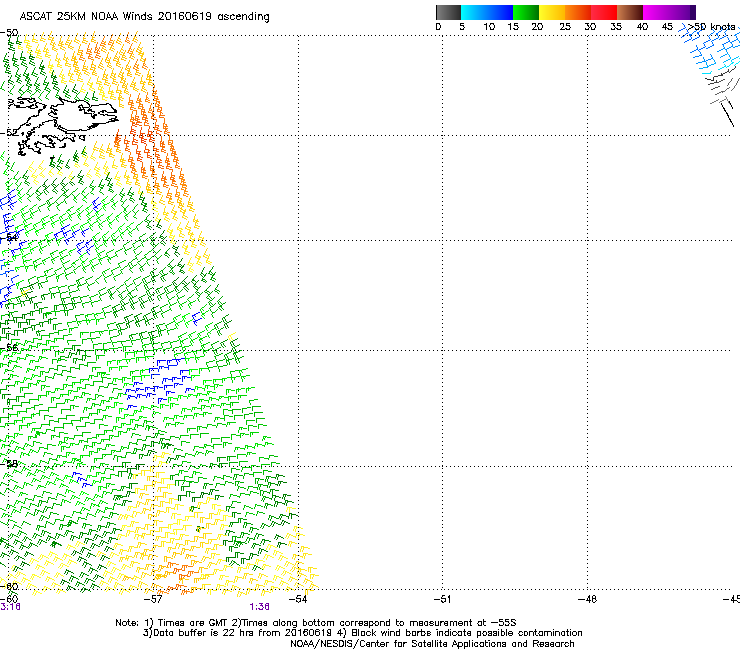740x650 pixels.
Task: Click the yellow 20-25 knots legend swatch
Action: (x=552, y=12)
